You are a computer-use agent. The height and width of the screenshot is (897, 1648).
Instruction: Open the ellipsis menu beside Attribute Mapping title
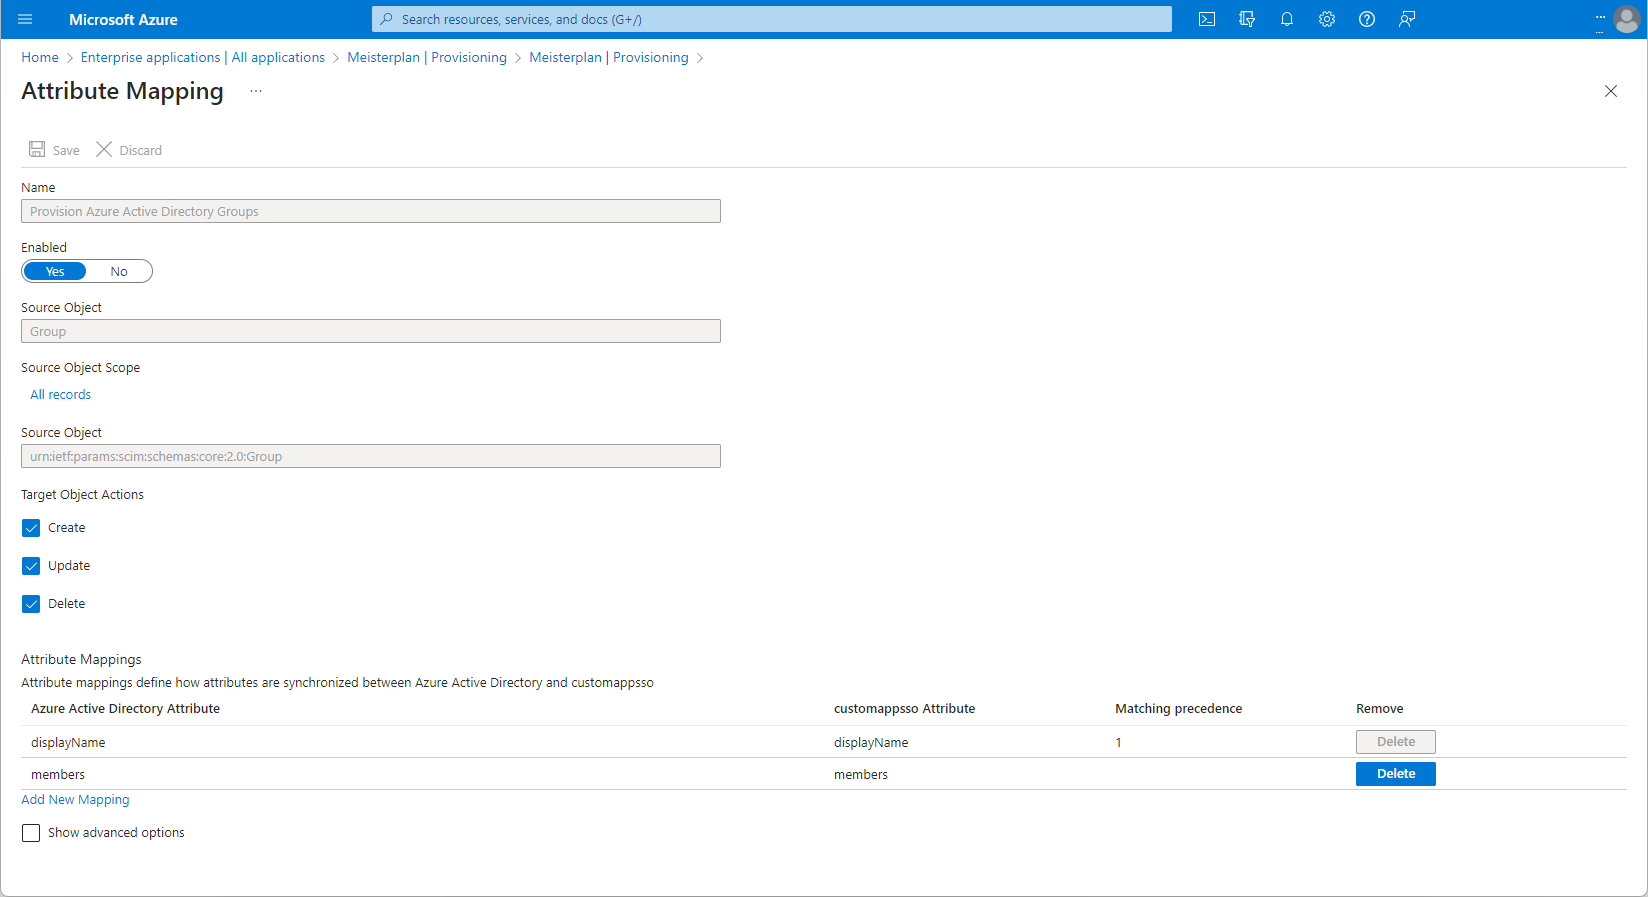(x=256, y=91)
